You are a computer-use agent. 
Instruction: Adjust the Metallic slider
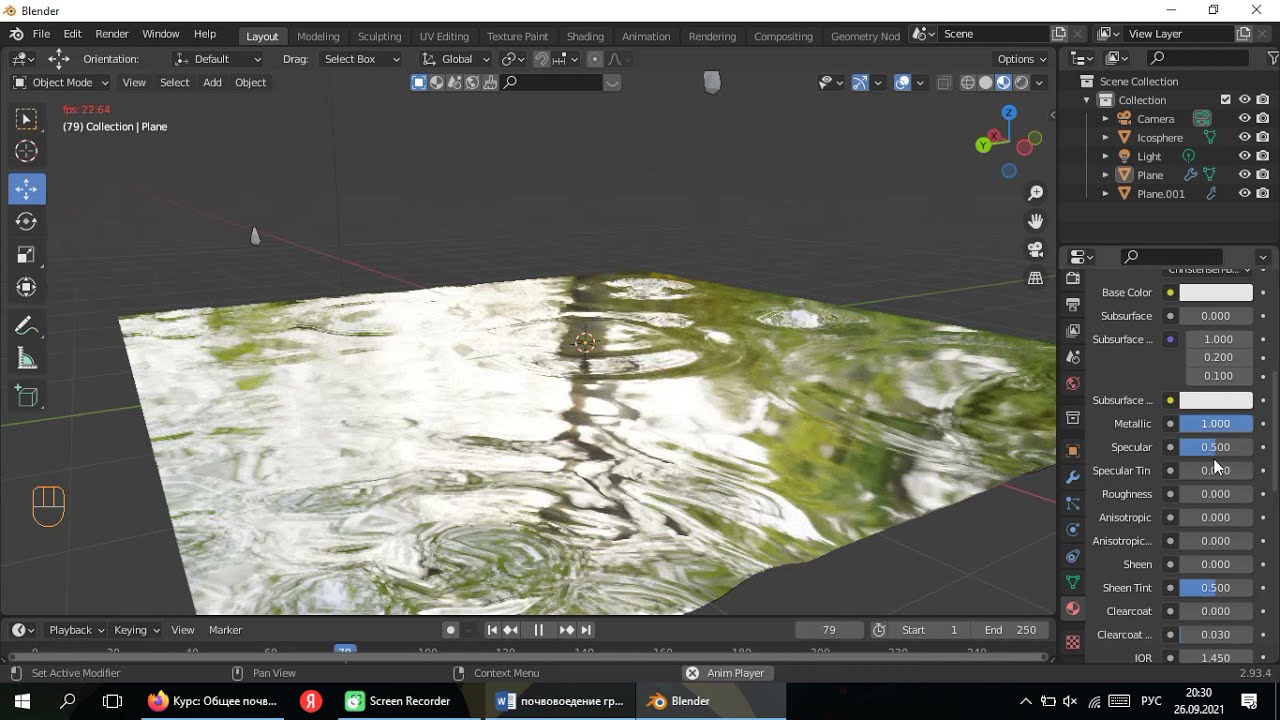point(1216,424)
